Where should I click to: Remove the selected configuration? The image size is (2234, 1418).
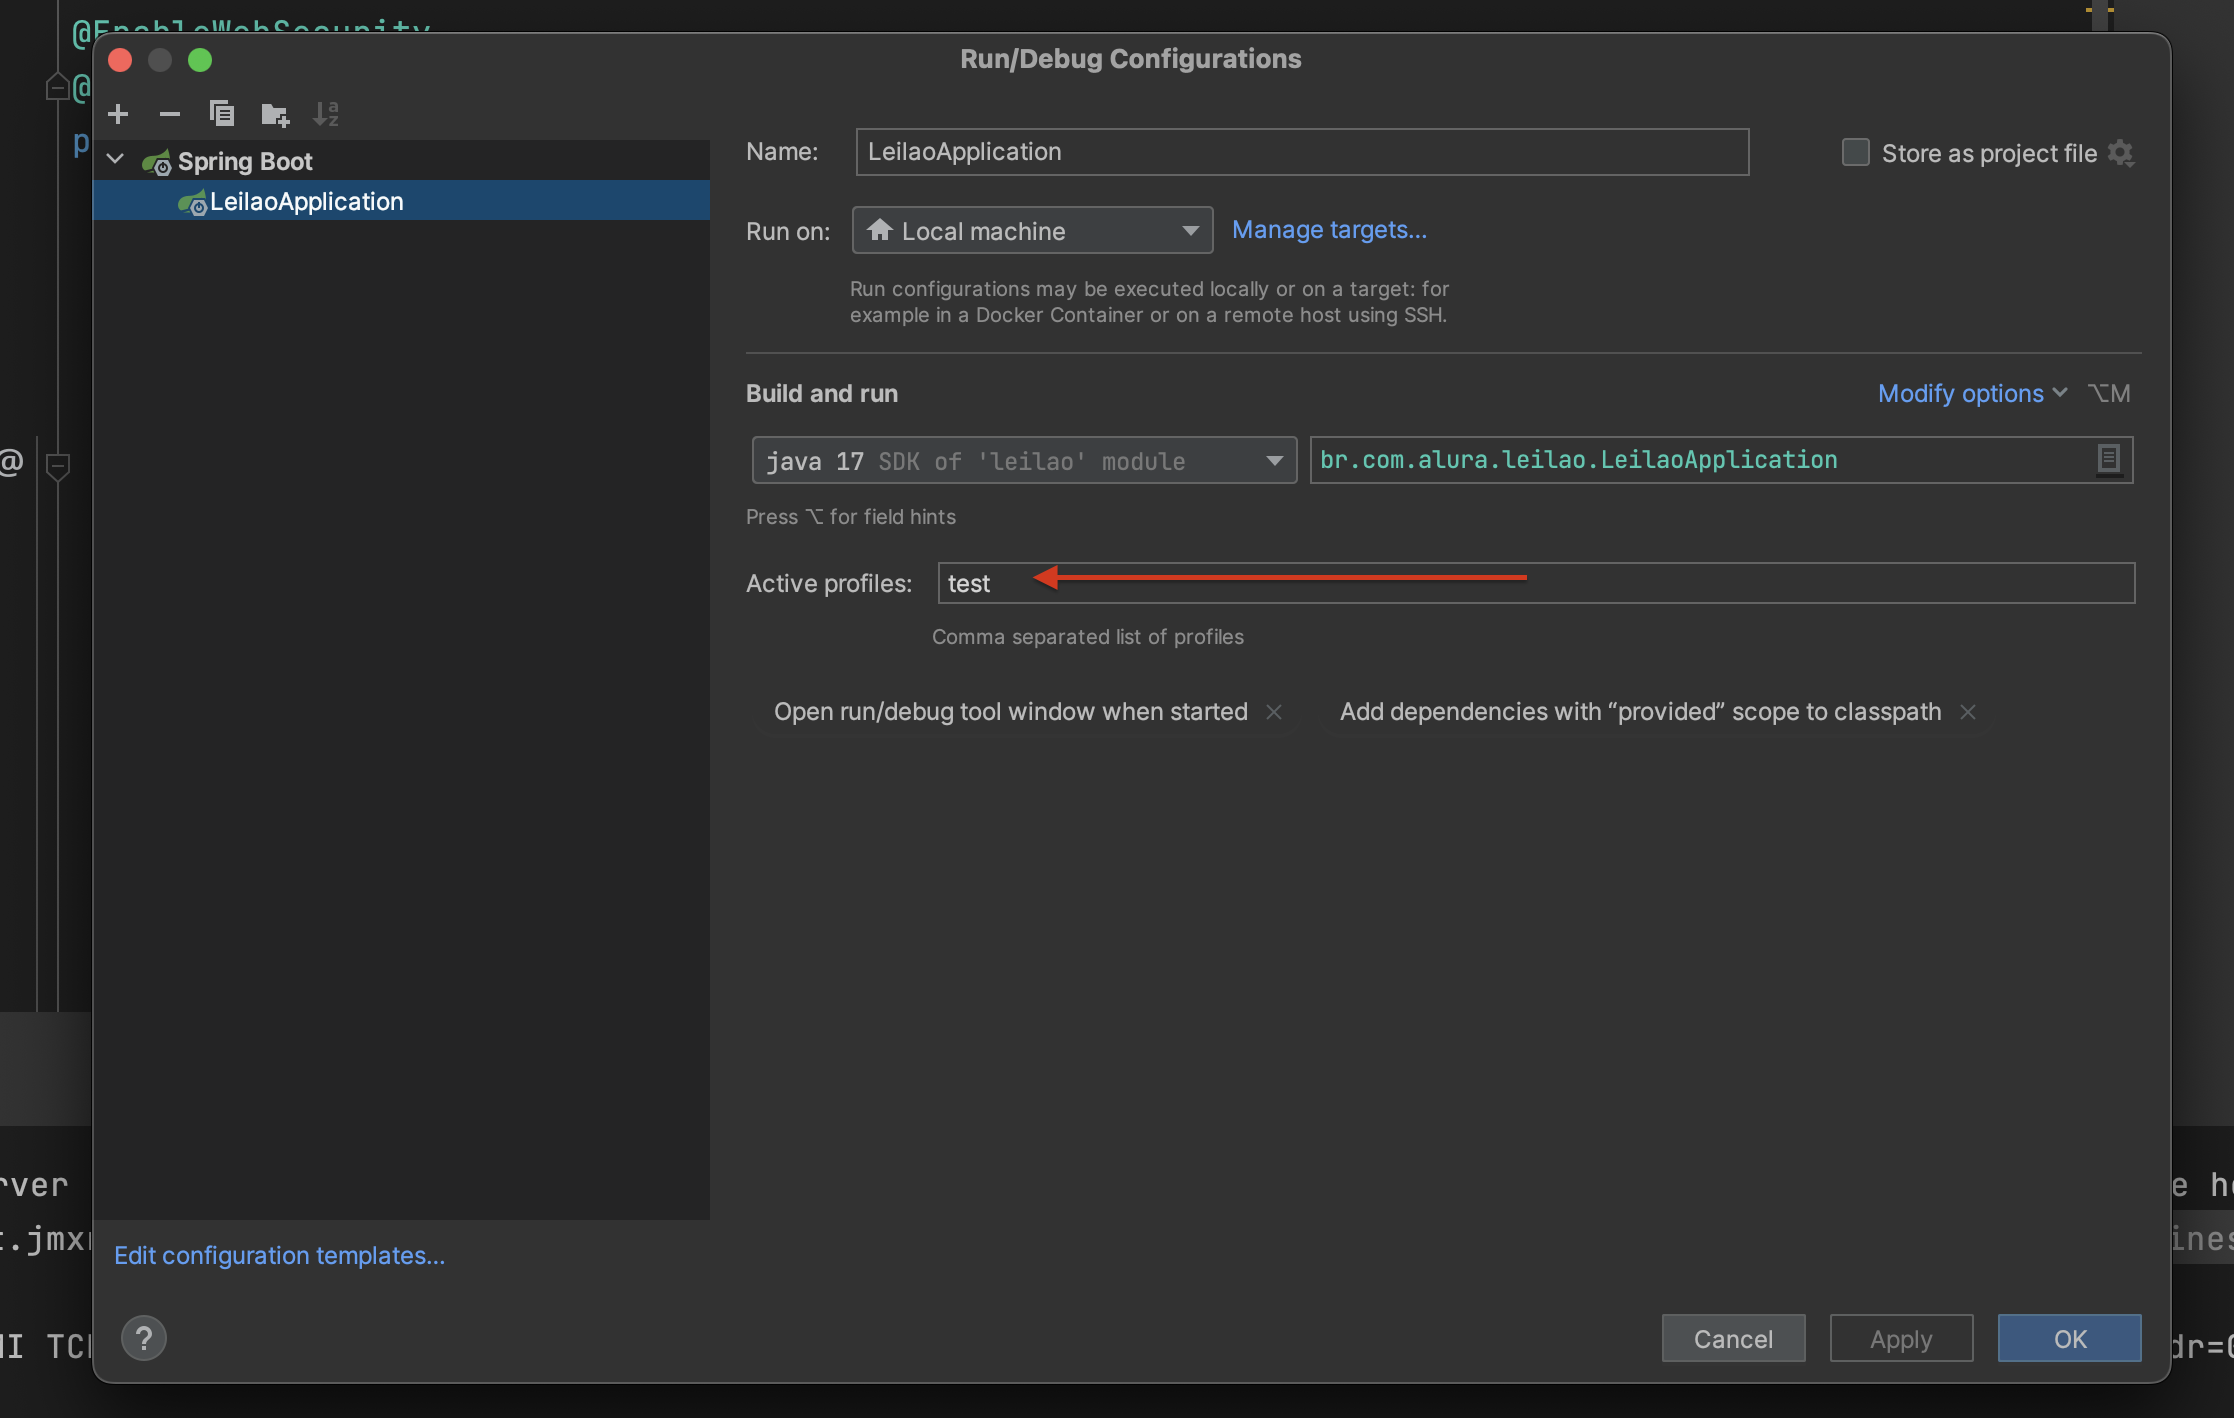point(169,114)
